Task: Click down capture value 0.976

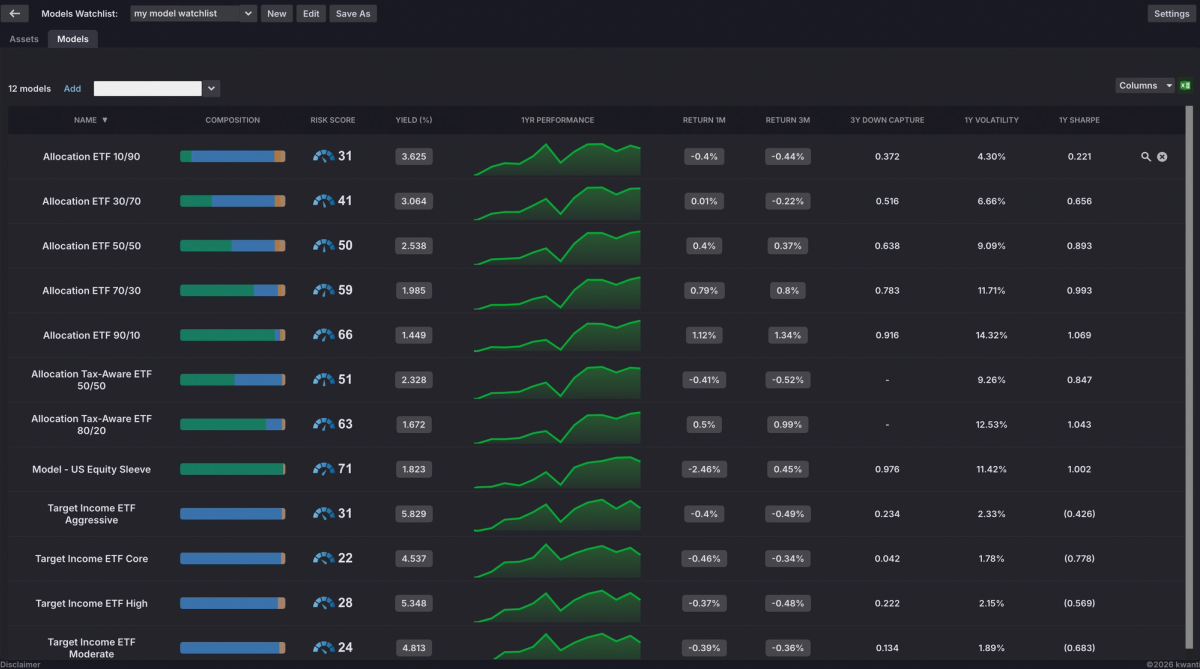Action: click(887, 469)
